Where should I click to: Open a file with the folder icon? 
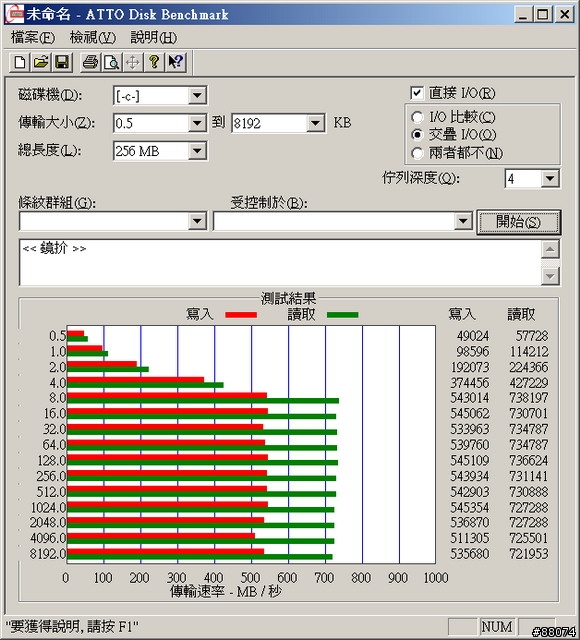pos(41,62)
